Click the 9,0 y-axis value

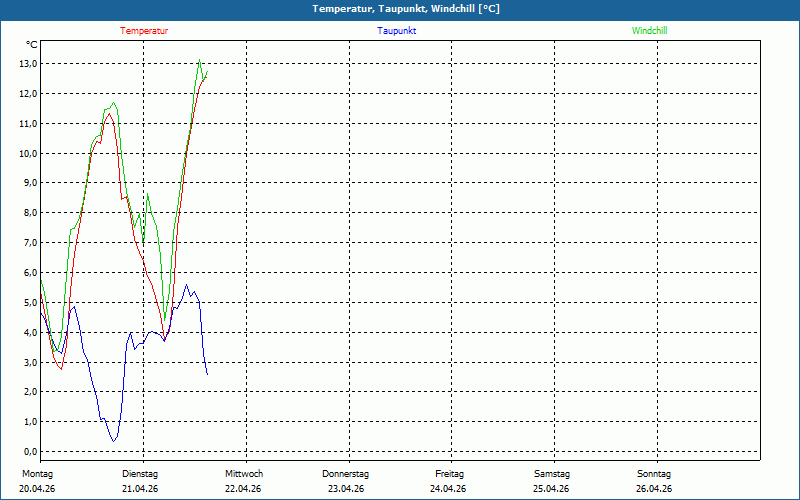click(x=30, y=183)
